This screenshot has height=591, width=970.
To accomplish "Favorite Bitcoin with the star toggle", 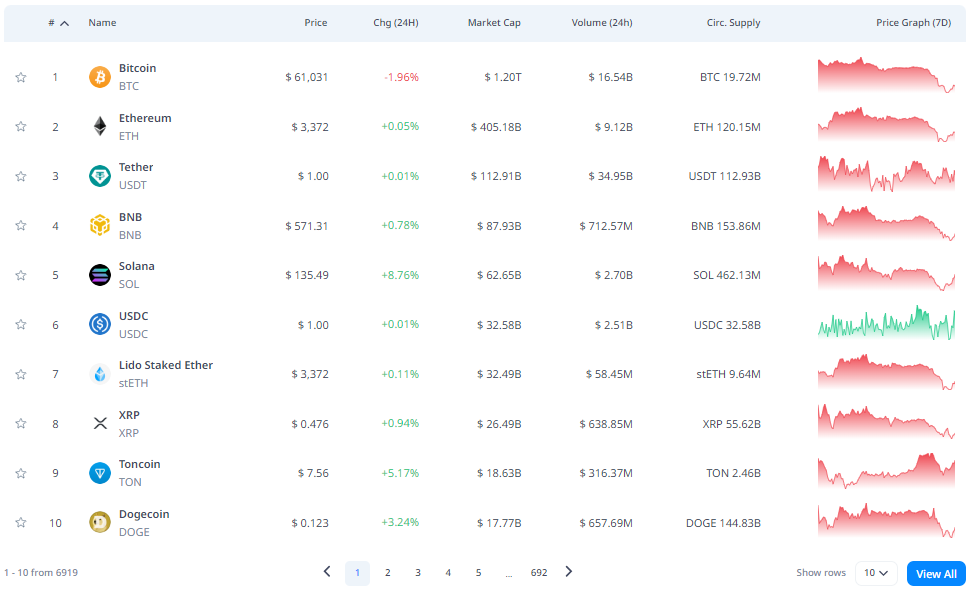I will click(x=20, y=77).
